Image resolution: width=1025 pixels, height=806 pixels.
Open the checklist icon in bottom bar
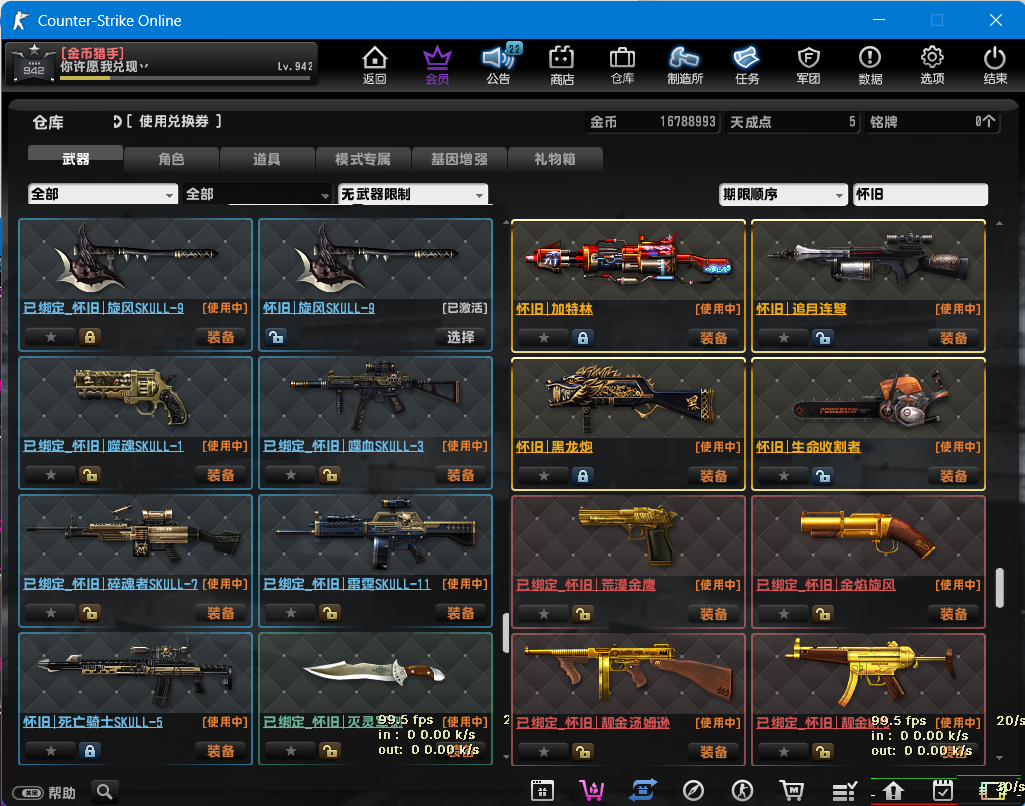point(844,791)
